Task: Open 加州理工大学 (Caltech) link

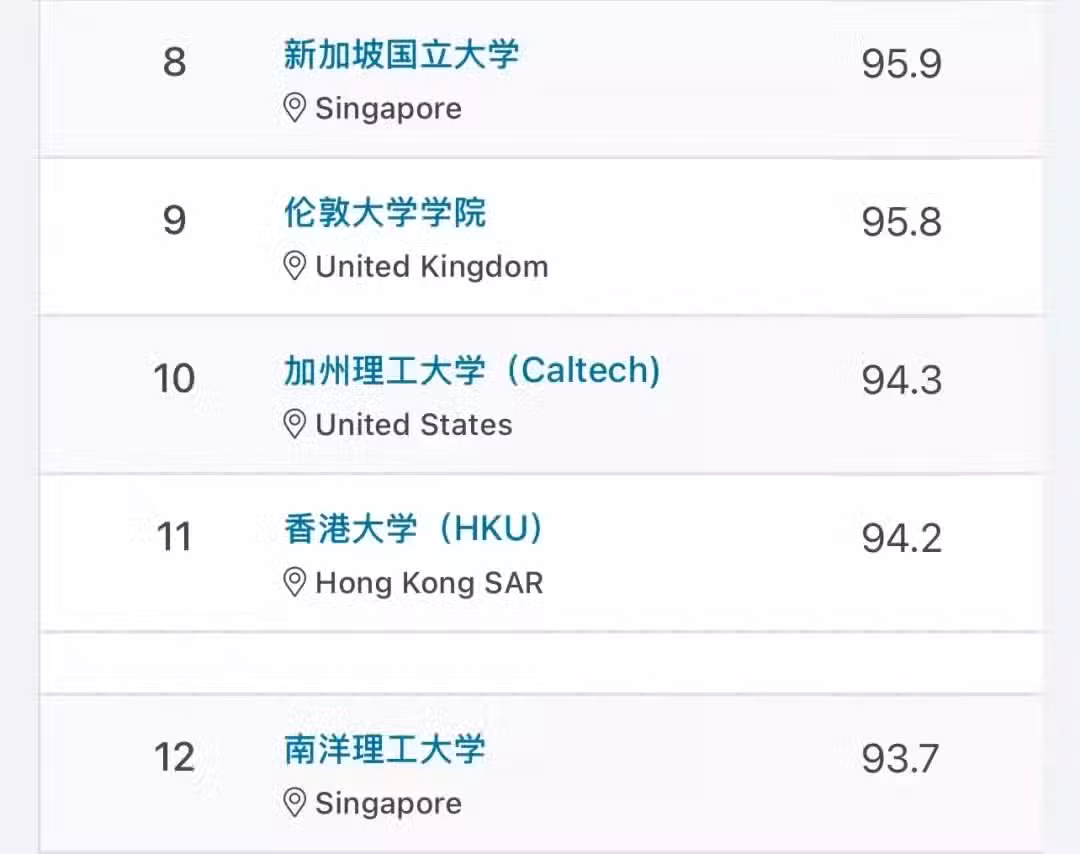Action: 472,371
